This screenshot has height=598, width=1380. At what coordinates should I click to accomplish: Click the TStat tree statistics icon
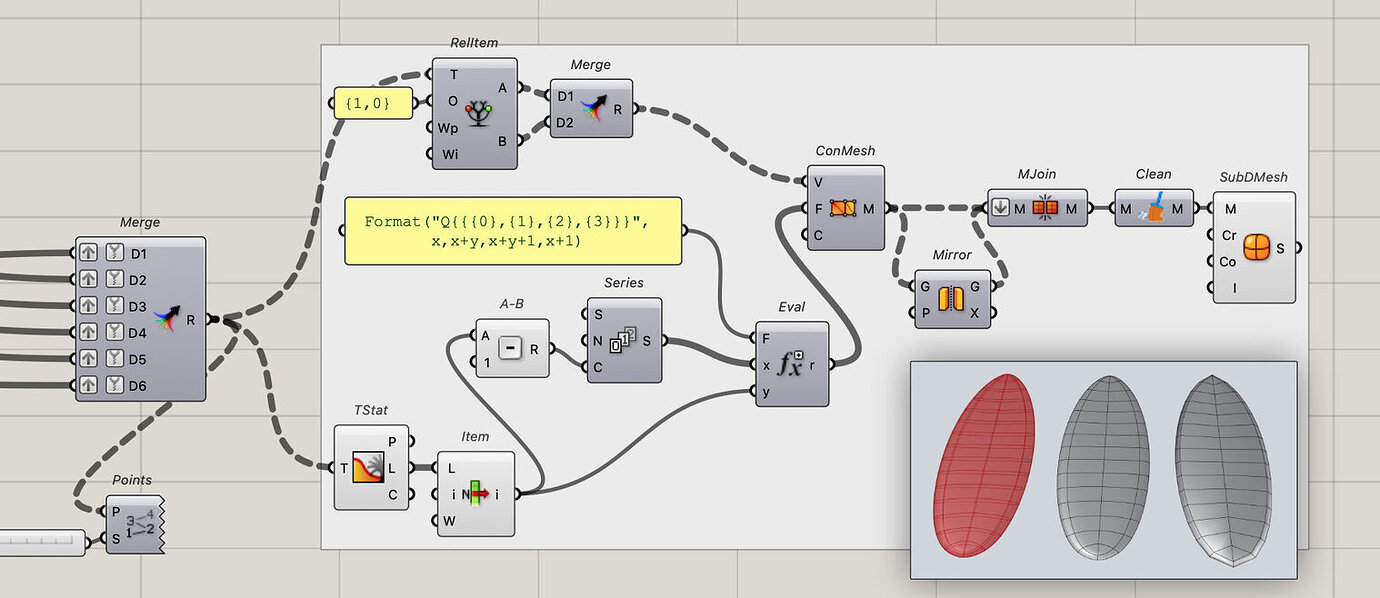370,468
